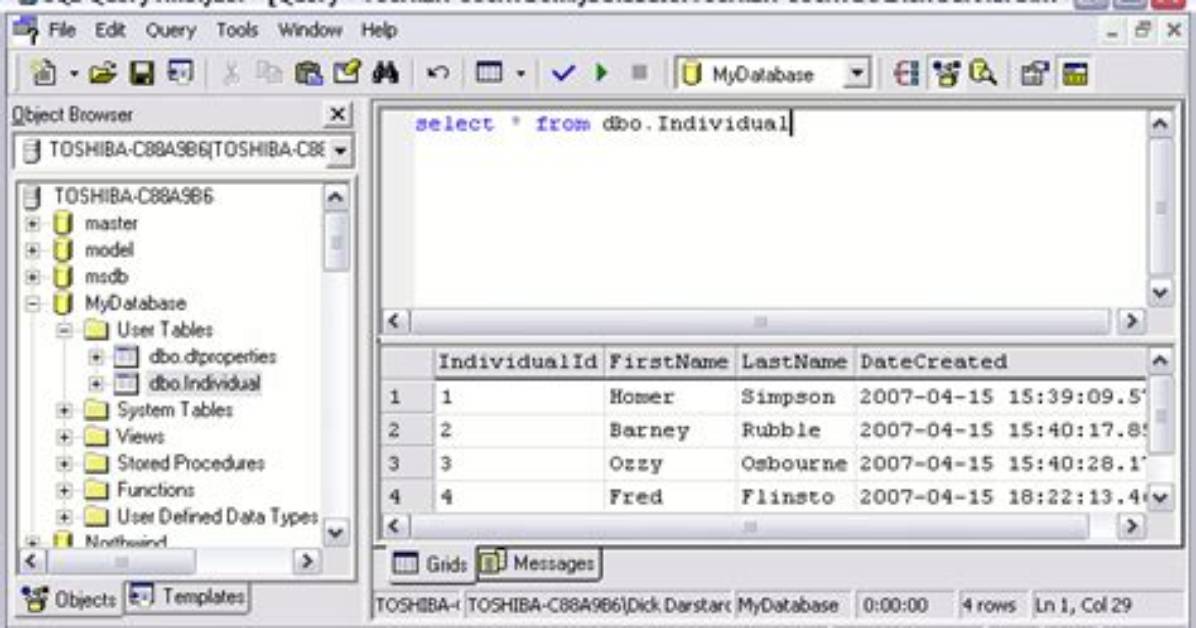This screenshot has height=628, width=1196.
Task: Open the Edit menu
Action: click(x=110, y=31)
